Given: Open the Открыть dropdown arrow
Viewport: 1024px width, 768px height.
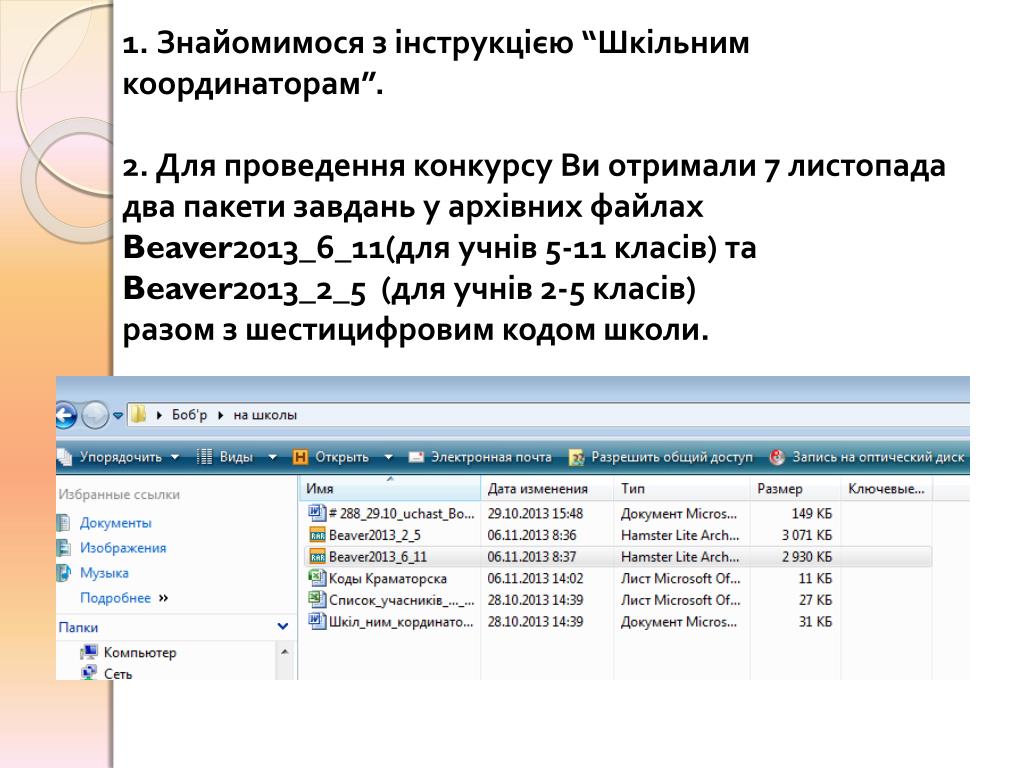Looking at the screenshot, I should (x=388, y=457).
